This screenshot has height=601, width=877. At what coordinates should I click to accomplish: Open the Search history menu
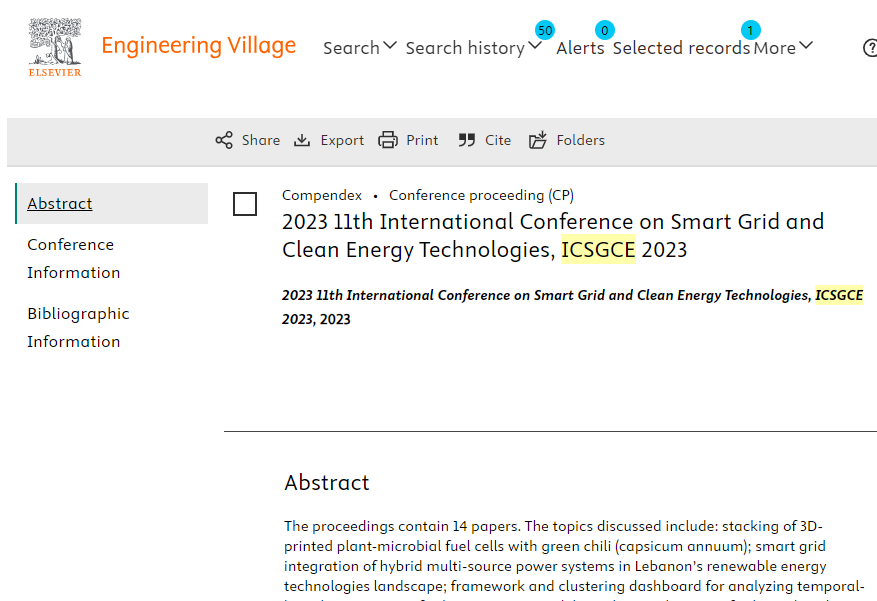pyautogui.click(x=465, y=48)
